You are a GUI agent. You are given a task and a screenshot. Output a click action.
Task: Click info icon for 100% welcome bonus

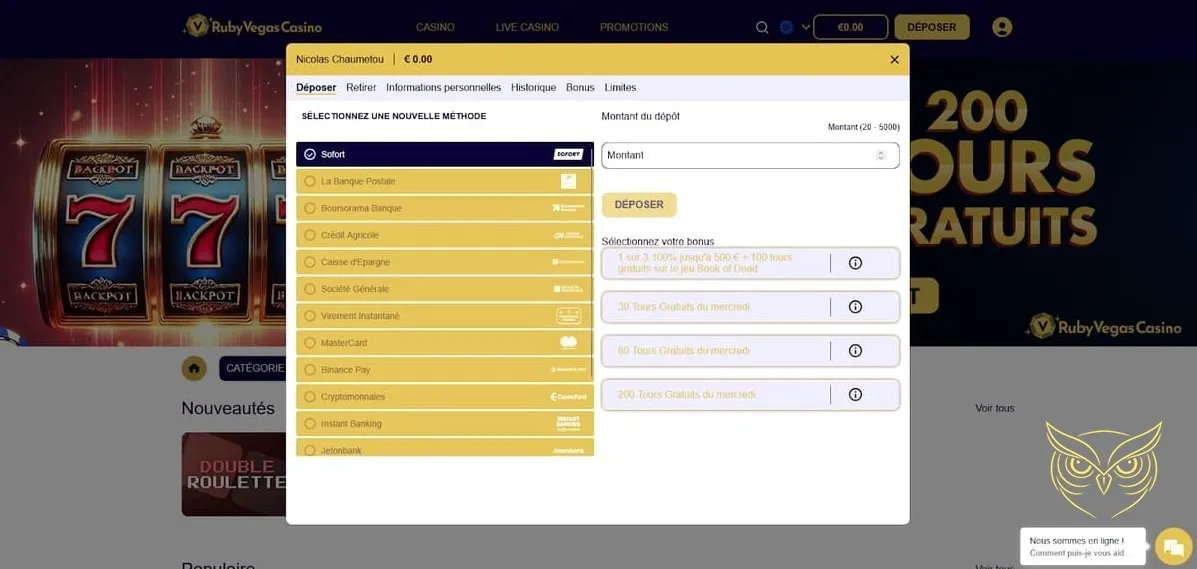(x=855, y=263)
